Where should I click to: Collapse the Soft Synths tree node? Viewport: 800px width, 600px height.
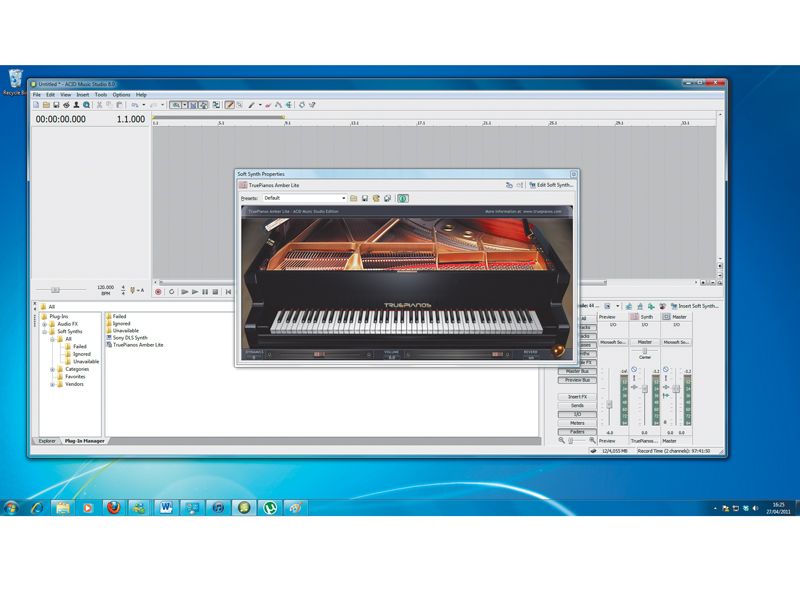[x=44, y=332]
